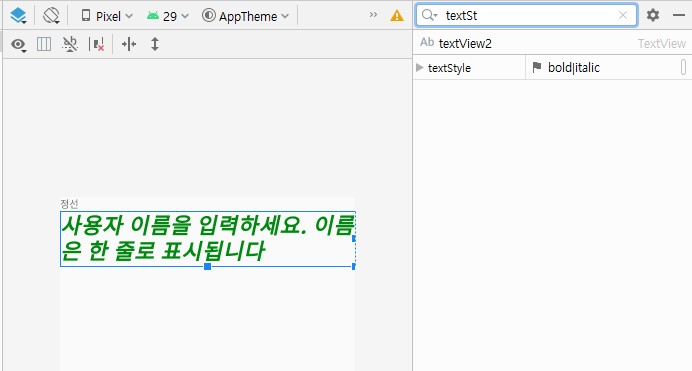The image size is (692, 371).
Task: Open search options magnifier dropdown
Action: pyautogui.click(x=429, y=15)
